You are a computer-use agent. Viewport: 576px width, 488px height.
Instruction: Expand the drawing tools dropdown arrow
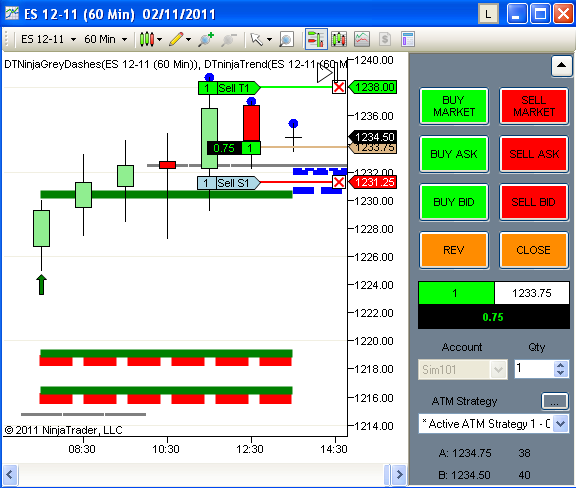point(188,39)
